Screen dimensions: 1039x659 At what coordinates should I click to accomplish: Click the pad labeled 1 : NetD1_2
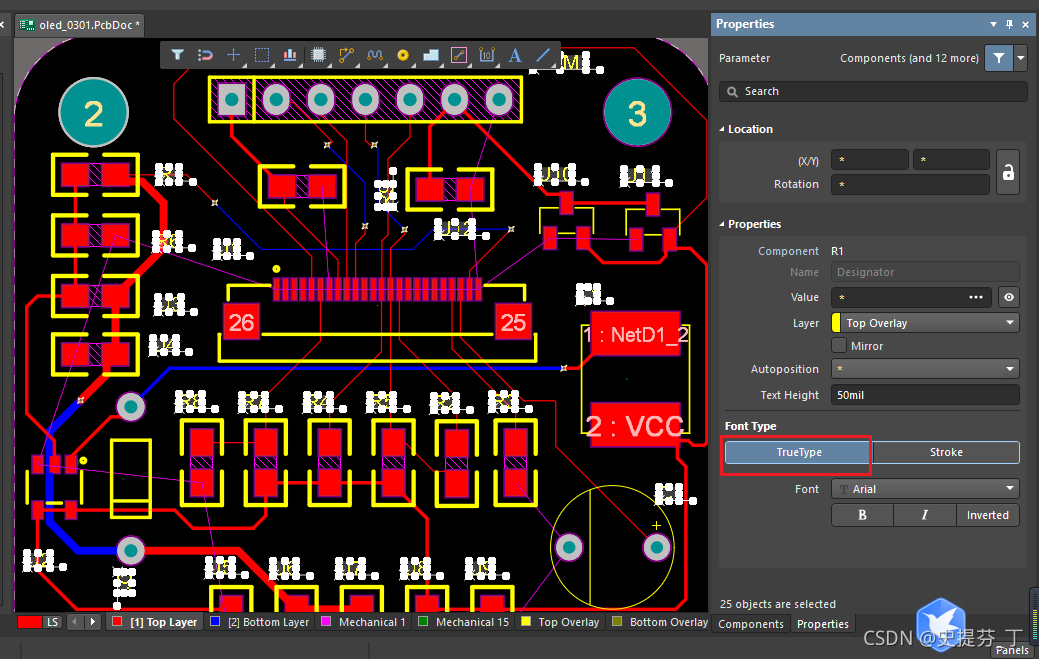pos(635,334)
